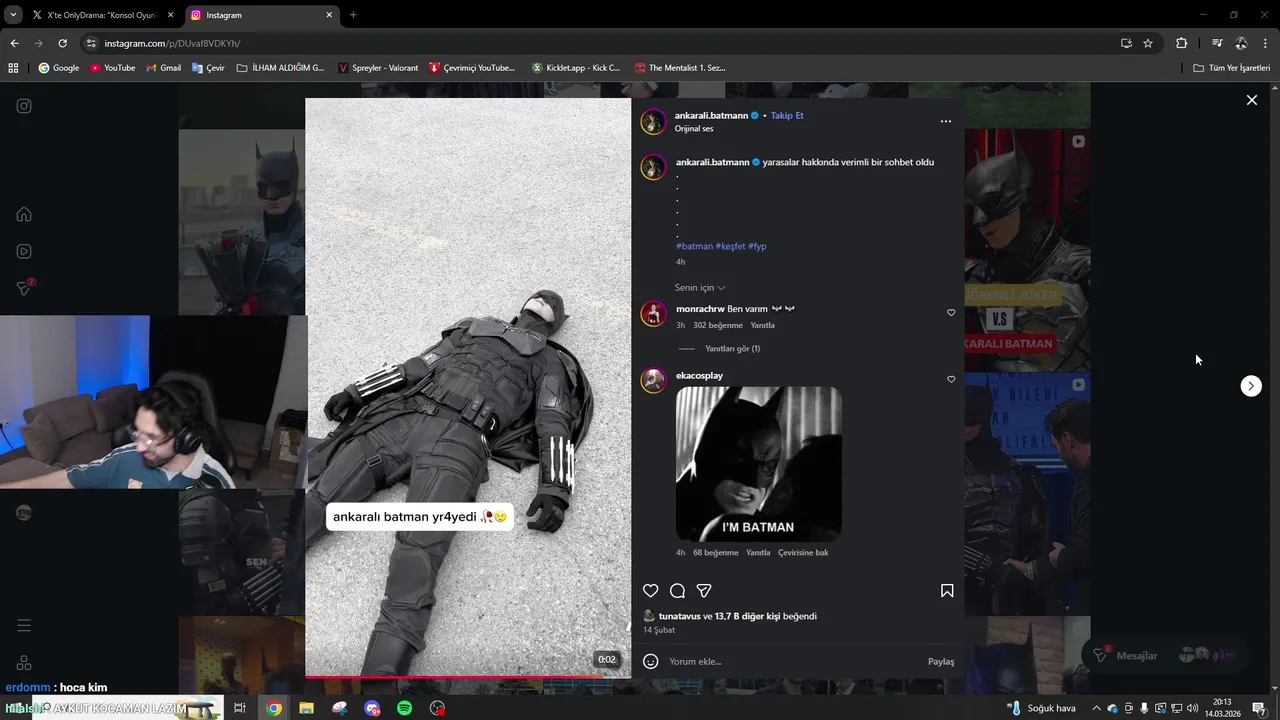Open the Mesajlar floating messages button

1165,656
